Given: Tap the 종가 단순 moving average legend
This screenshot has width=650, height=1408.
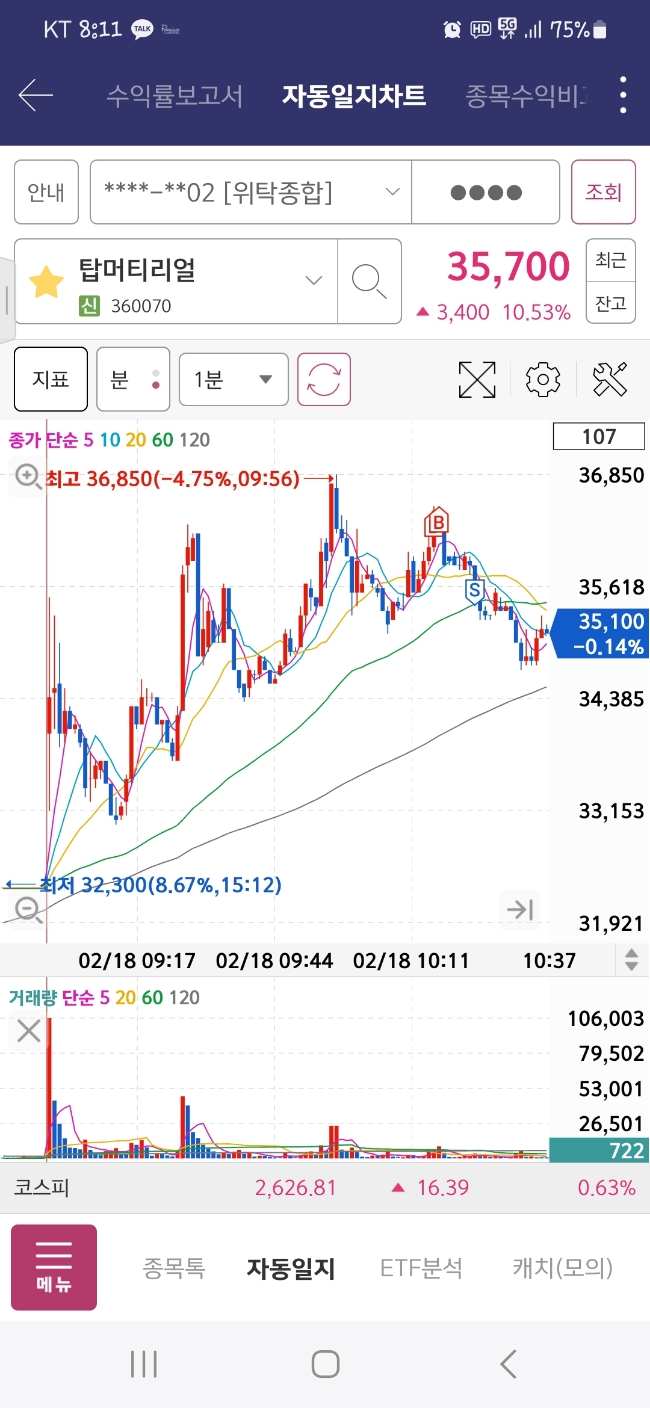Looking at the screenshot, I should coord(109,439).
